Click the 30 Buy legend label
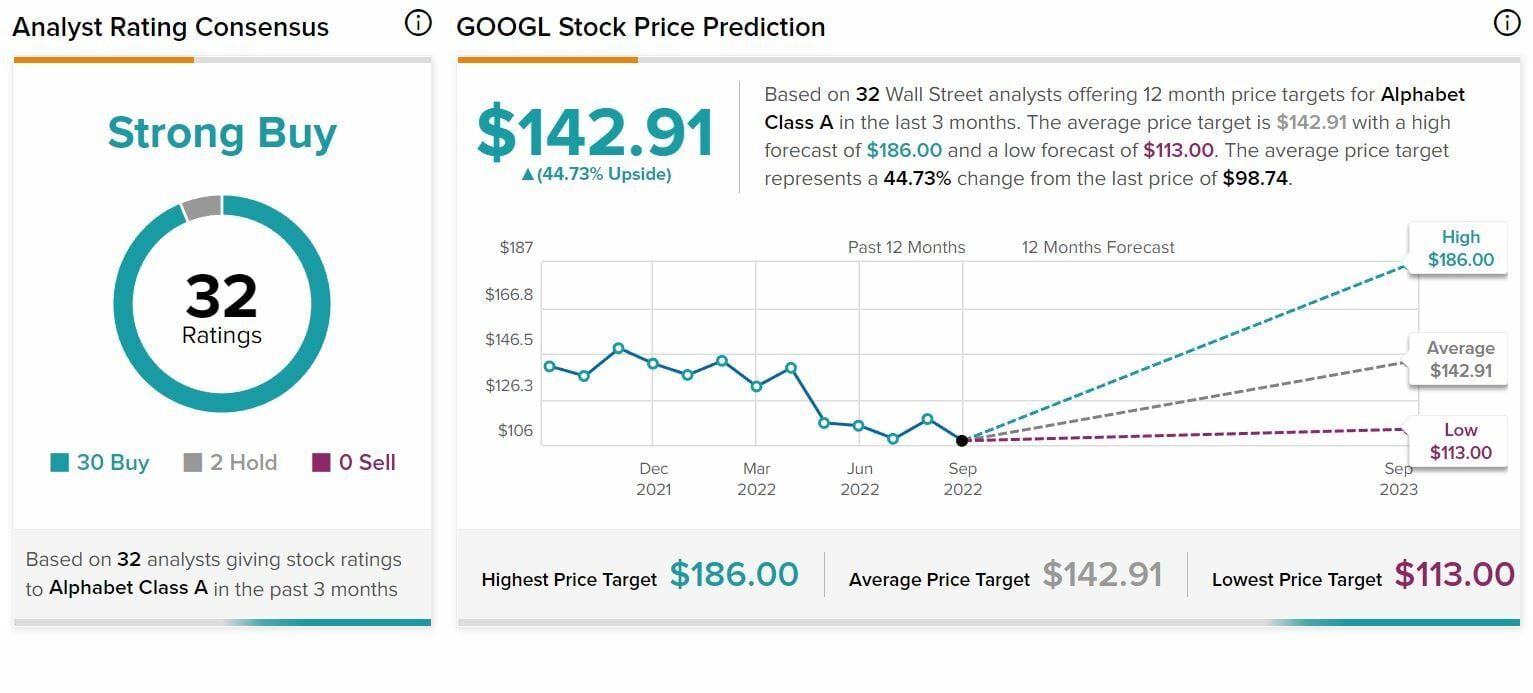 click(x=113, y=463)
